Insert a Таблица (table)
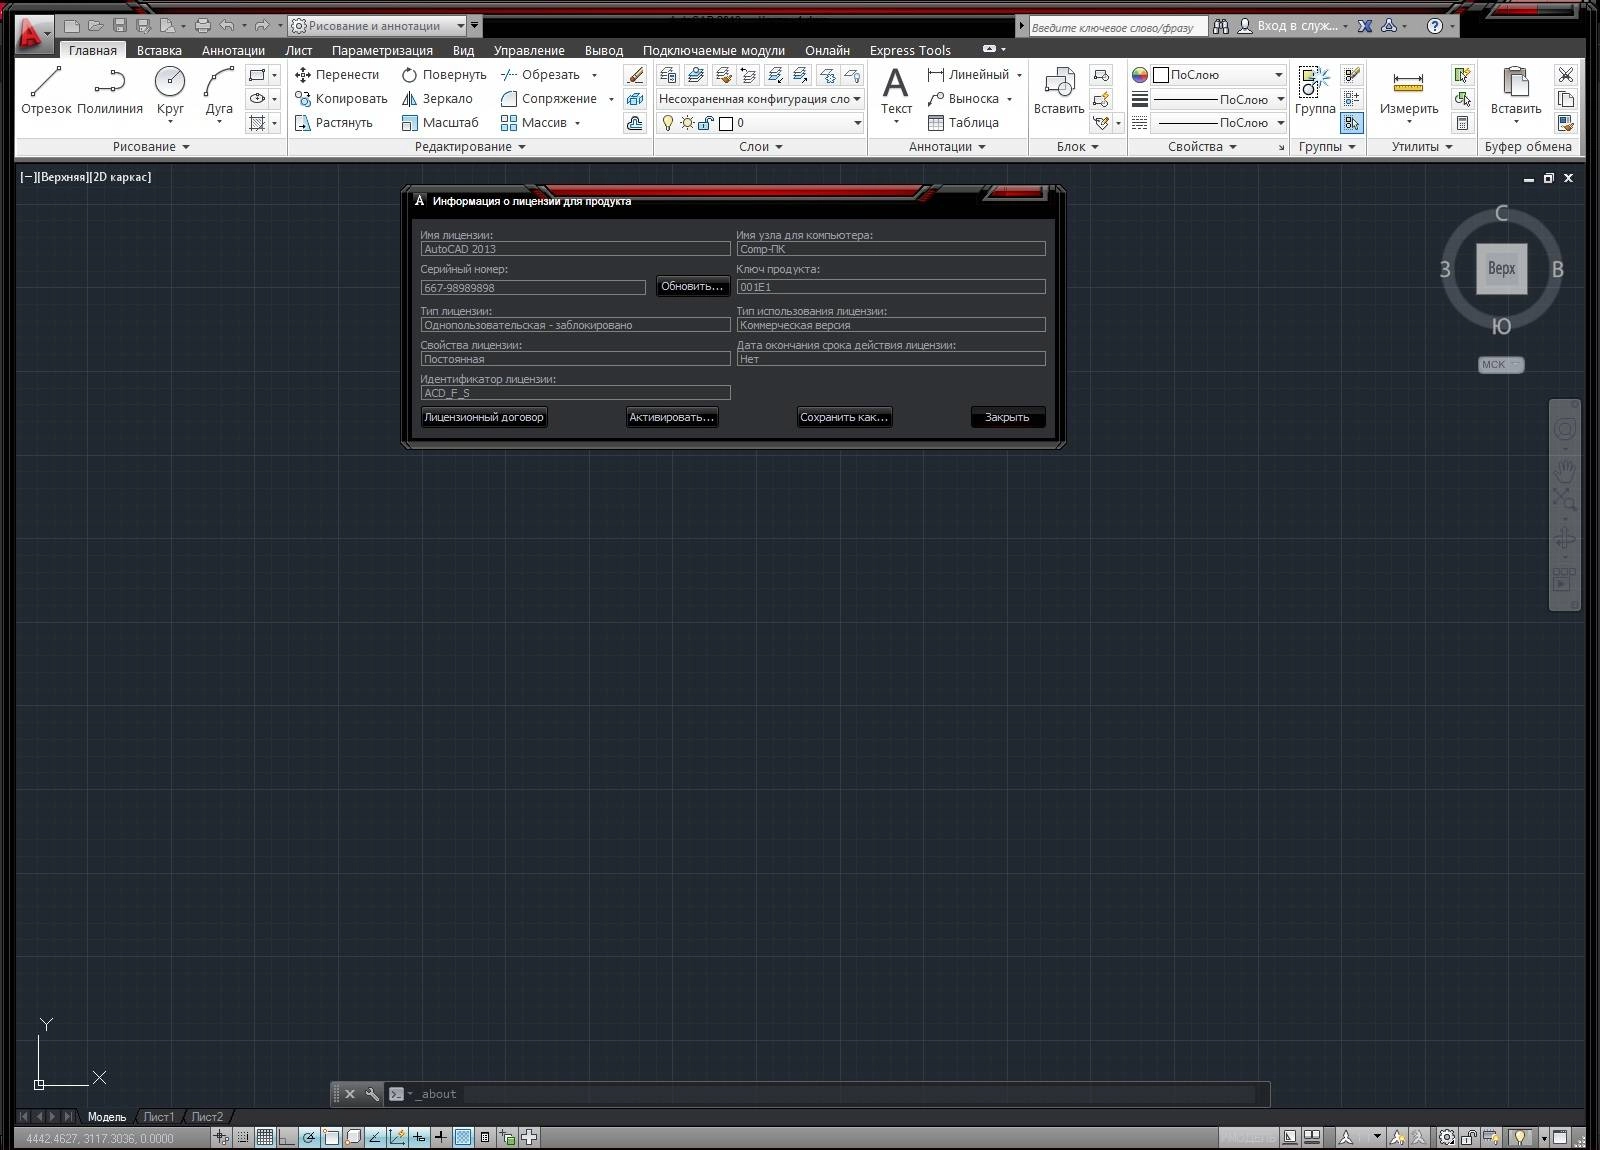The width and height of the screenshot is (1600, 1150). click(x=963, y=123)
